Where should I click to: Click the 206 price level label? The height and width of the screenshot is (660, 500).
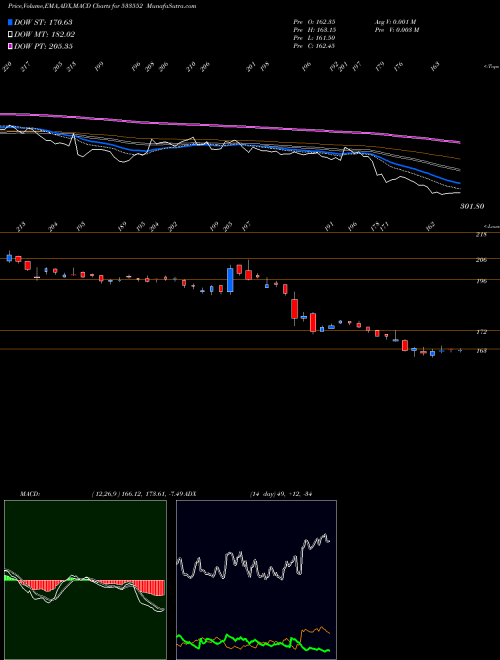[481, 260]
